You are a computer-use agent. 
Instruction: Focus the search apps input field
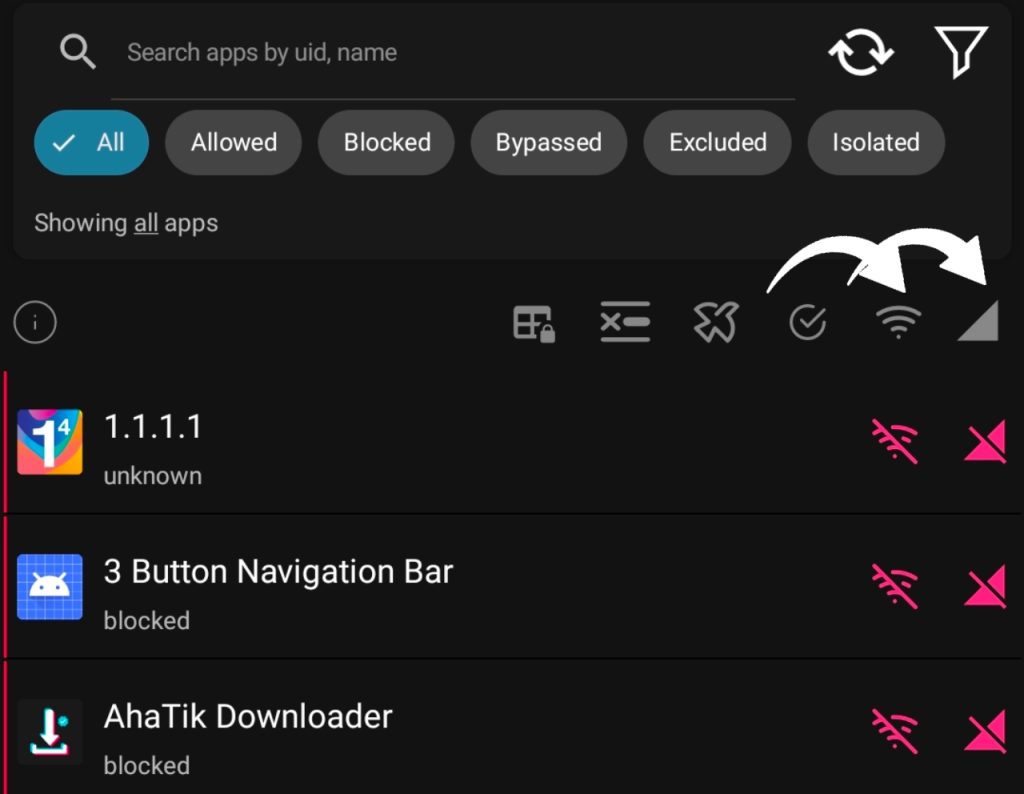pyautogui.click(x=450, y=53)
